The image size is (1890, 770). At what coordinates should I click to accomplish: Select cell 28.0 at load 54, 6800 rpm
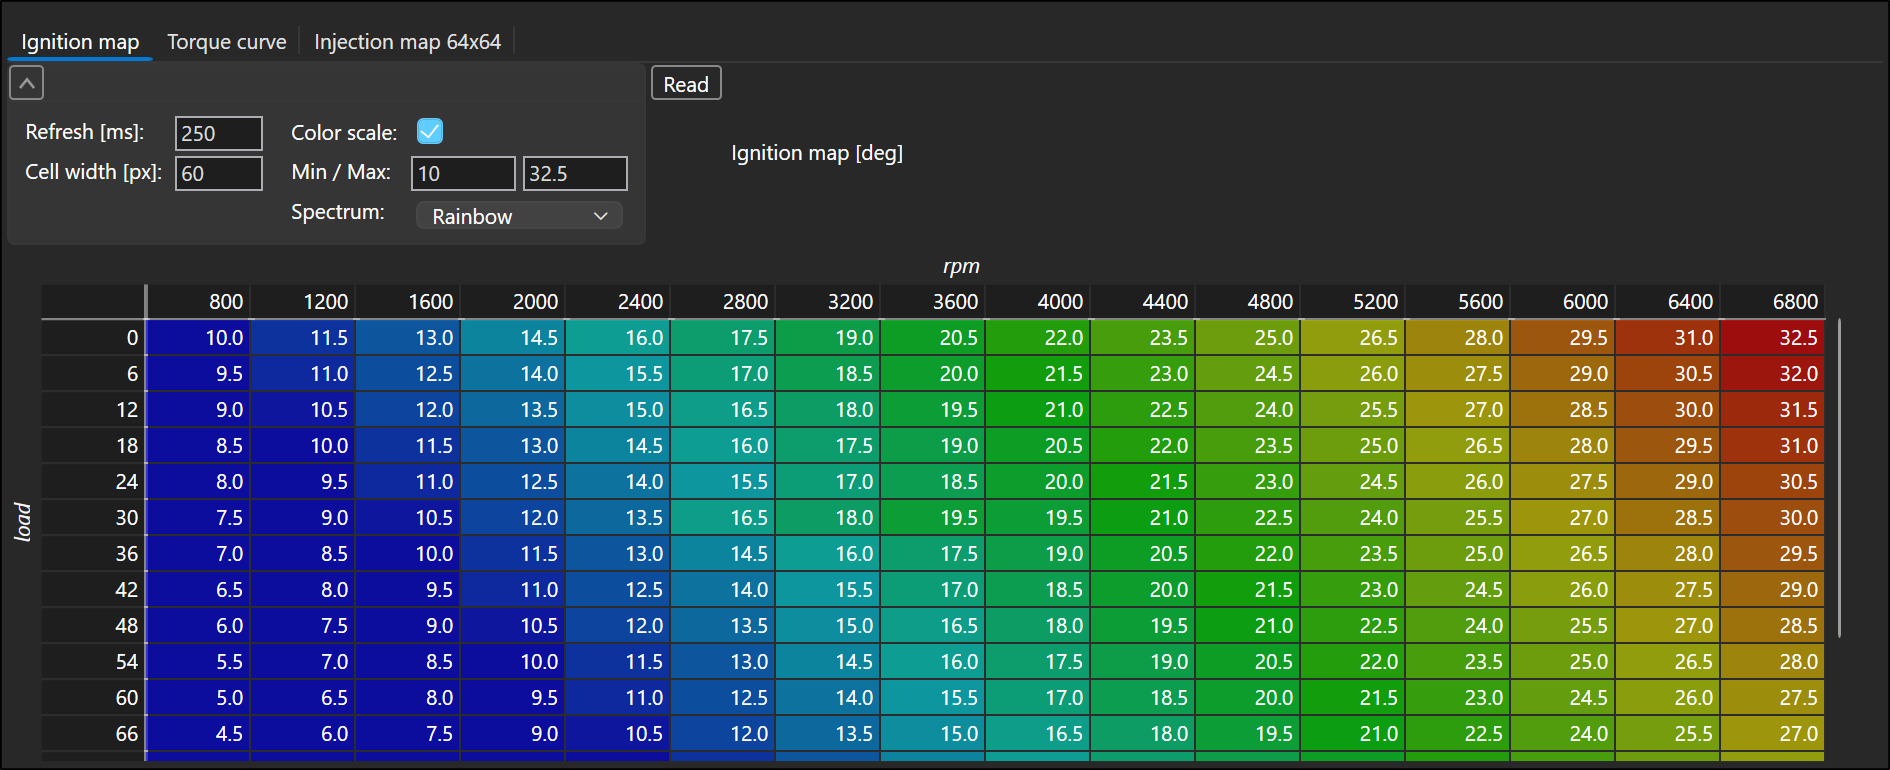point(1772,662)
